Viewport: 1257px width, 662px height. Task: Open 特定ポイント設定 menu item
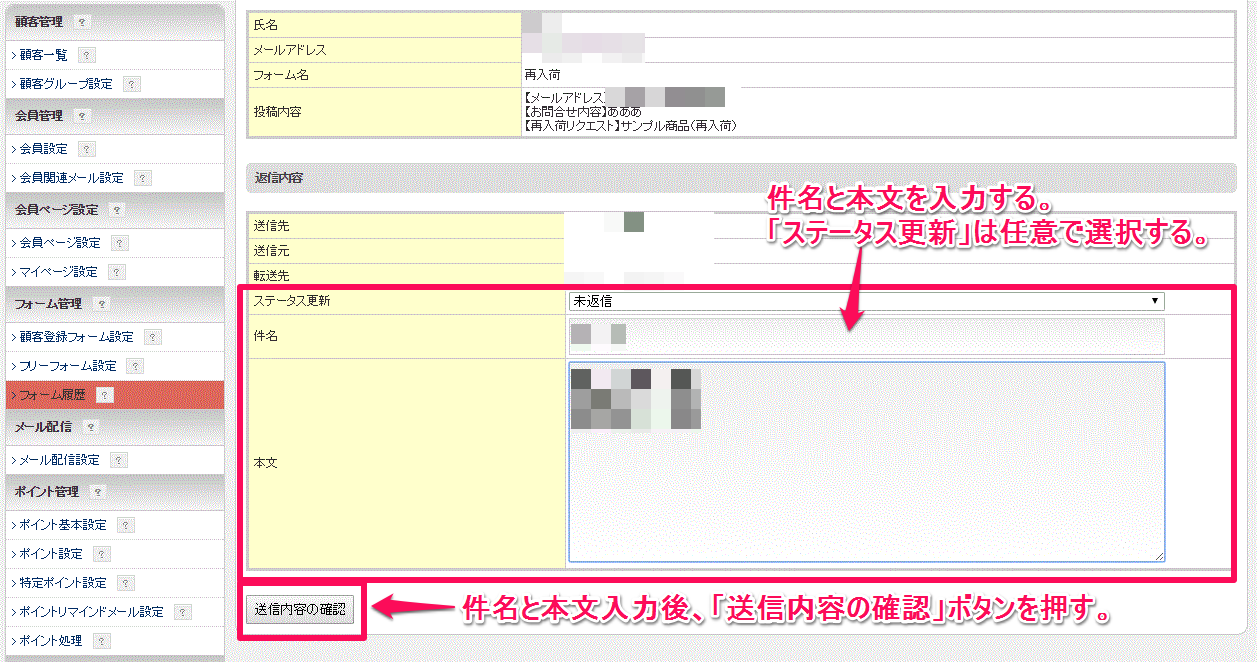(62, 583)
